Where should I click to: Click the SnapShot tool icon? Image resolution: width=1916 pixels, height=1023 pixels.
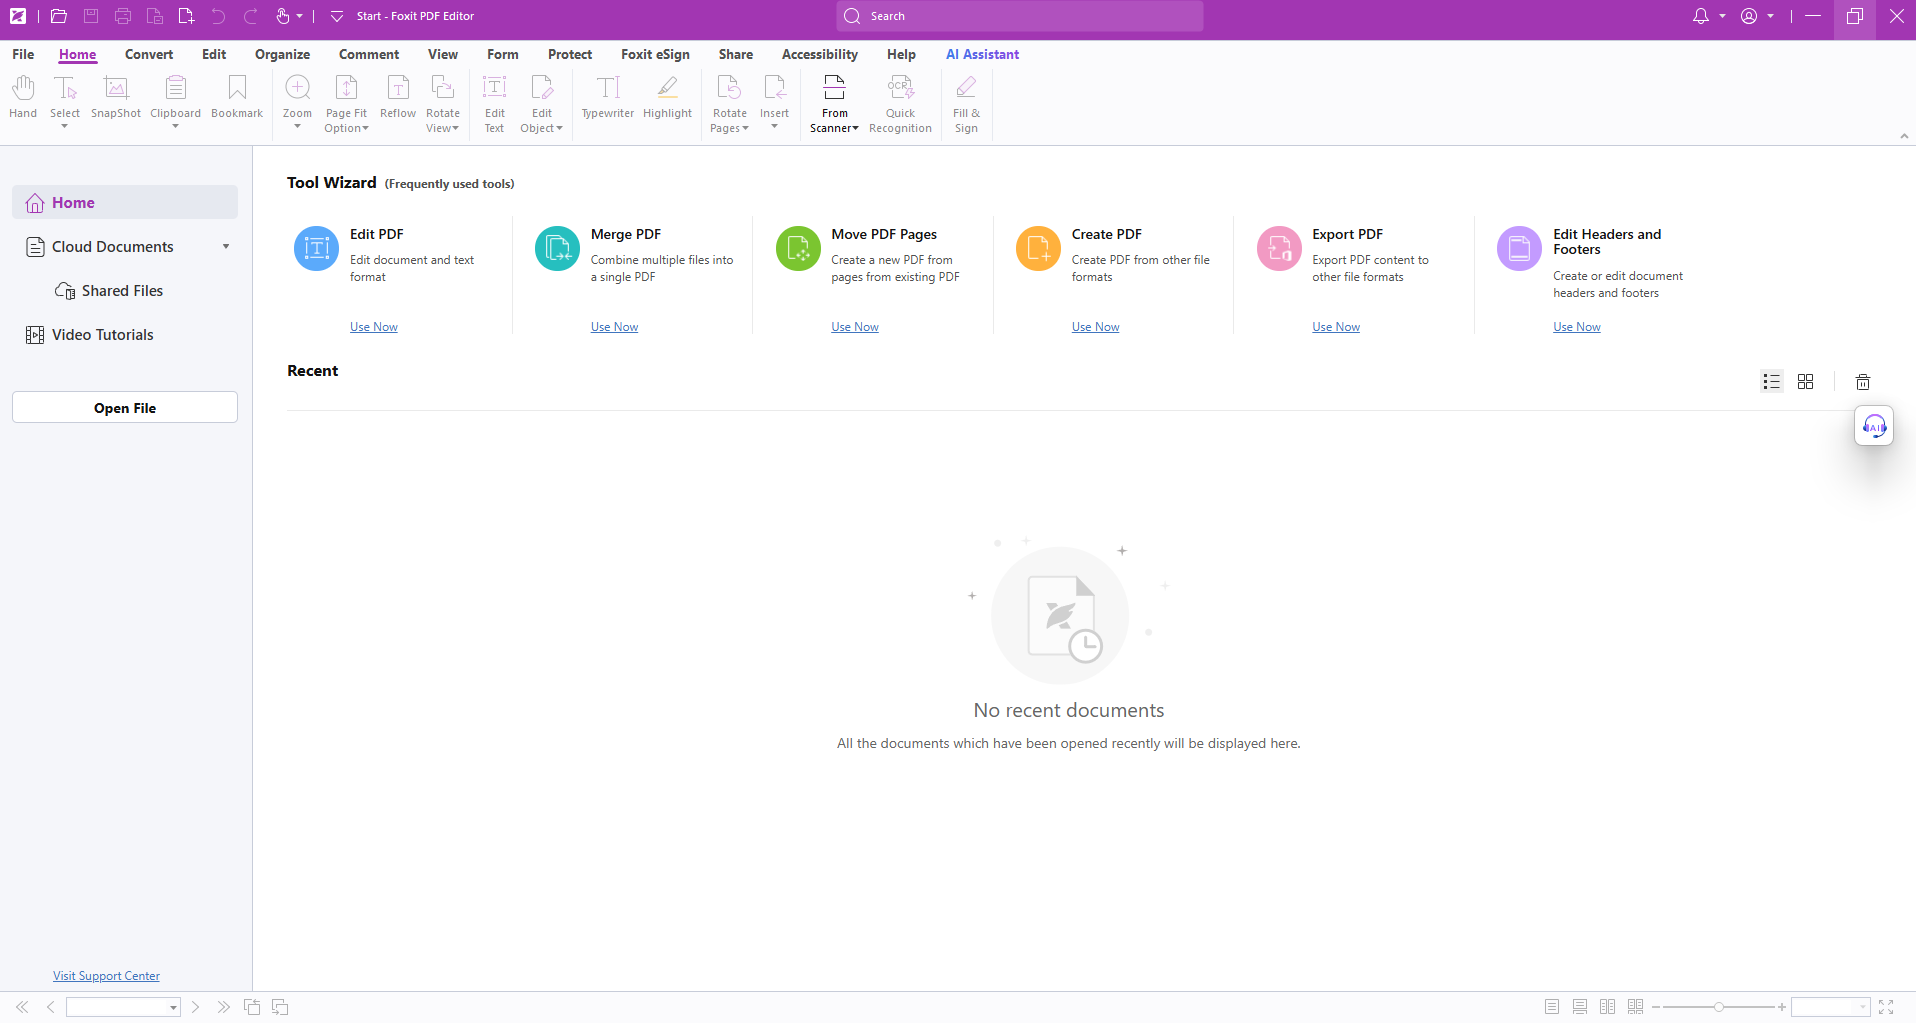pyautogui.click(x=116, y=98)
